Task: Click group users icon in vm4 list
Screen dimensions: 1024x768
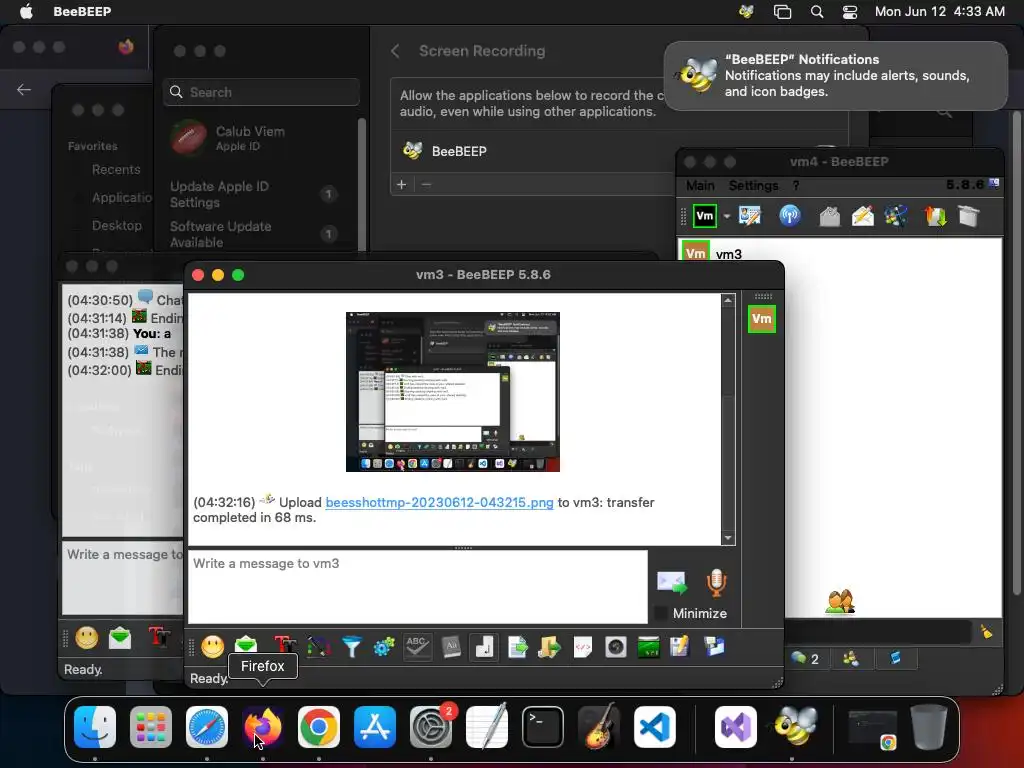Action: point(840,601)
